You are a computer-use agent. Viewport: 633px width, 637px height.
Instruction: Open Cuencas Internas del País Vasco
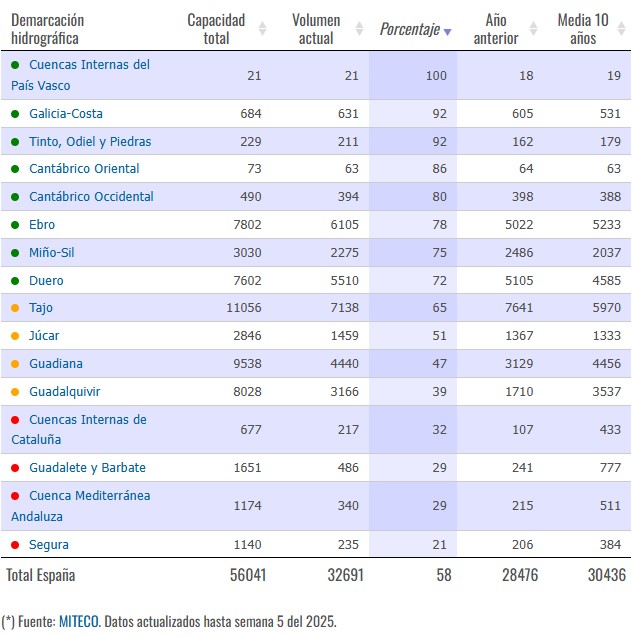pyautogui.click(x=80, y=75)
